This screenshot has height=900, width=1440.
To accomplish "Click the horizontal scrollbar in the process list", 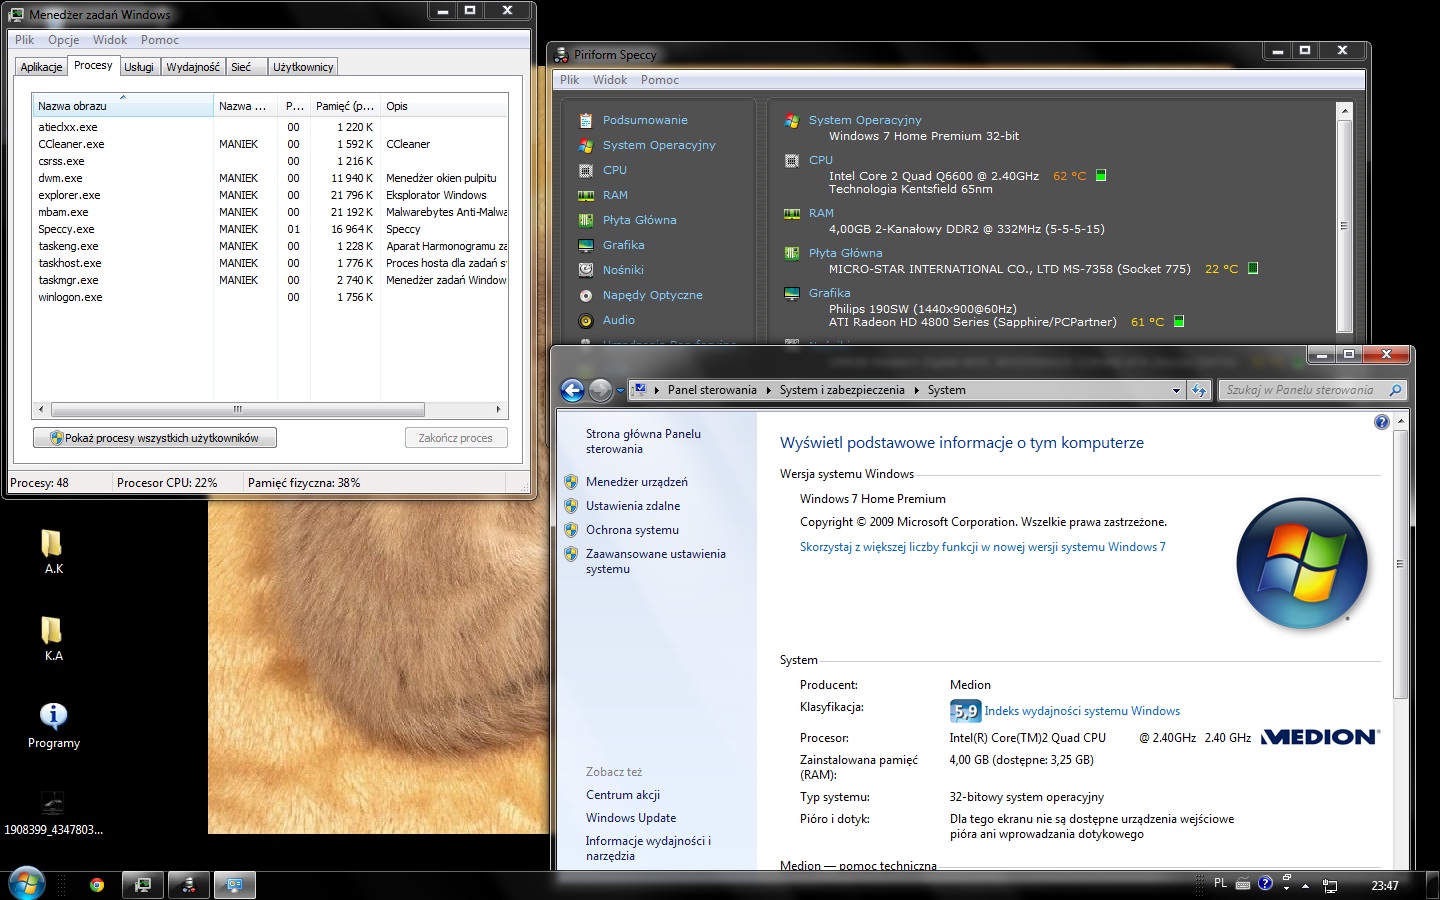I will (238, 409).
